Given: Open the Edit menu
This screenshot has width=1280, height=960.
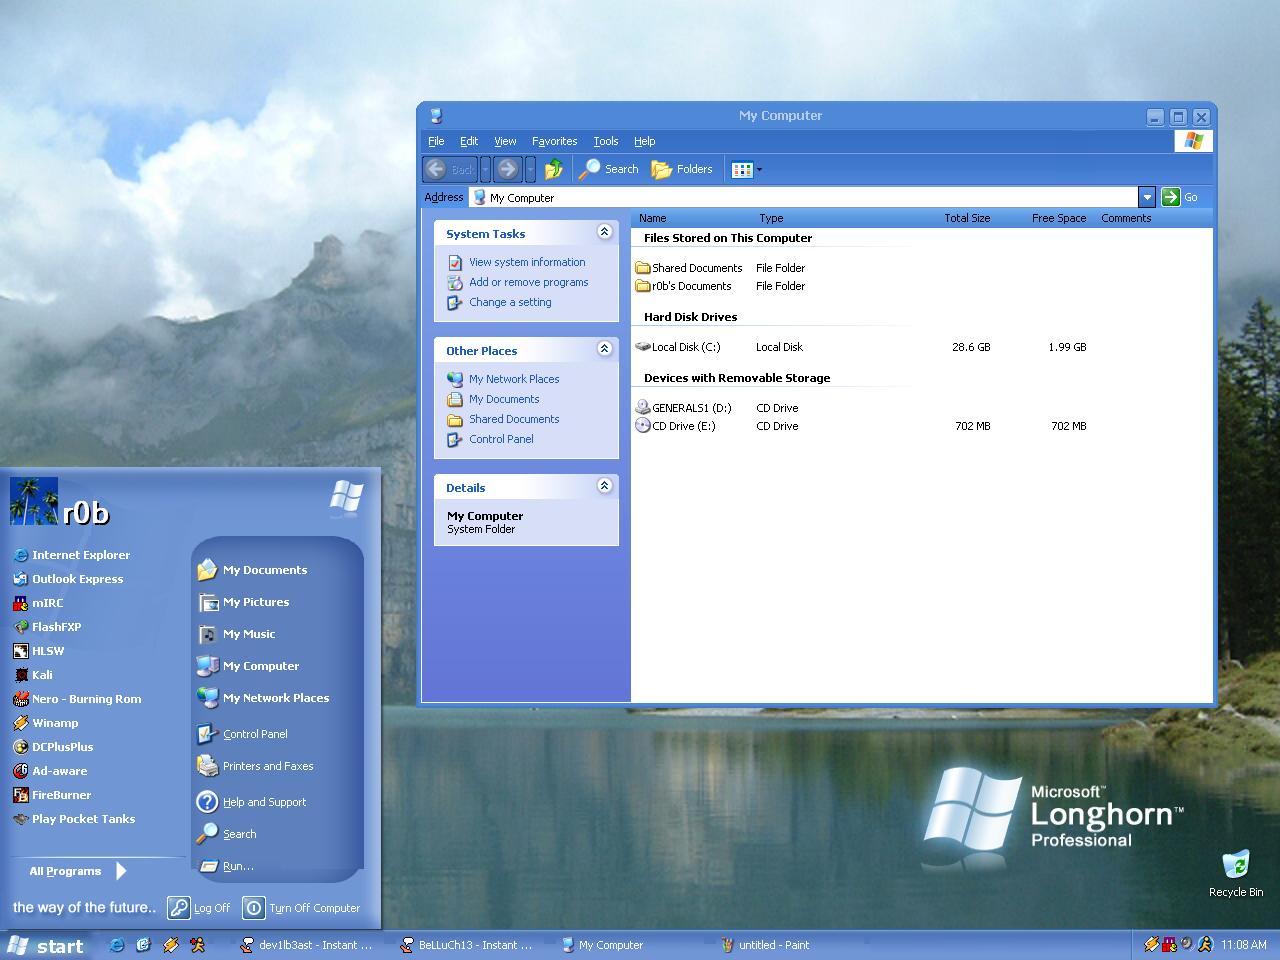Looking at the screenshot, I should 468,141.
